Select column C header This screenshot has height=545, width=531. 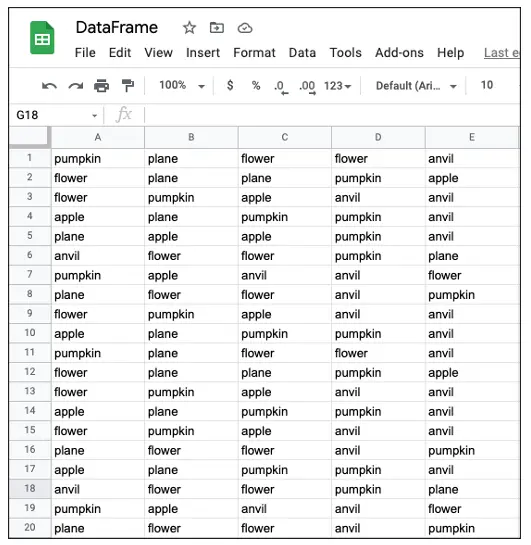point(285,137)
